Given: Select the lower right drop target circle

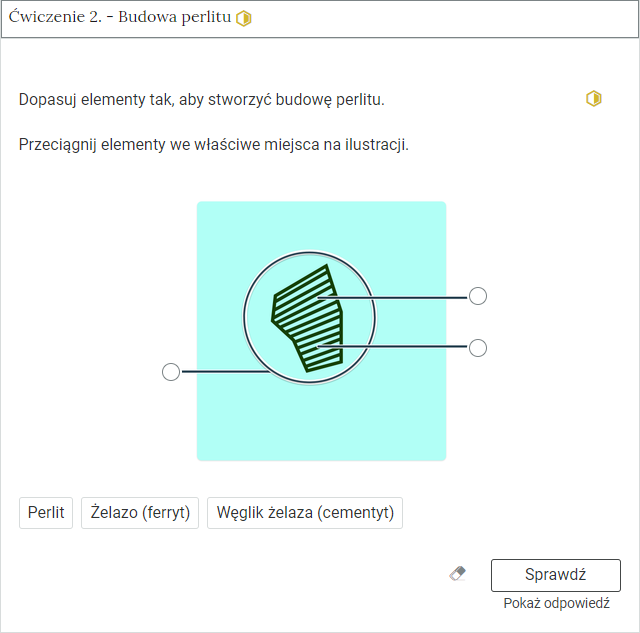Looking at the screenshot, I should (x=478, y=348).
